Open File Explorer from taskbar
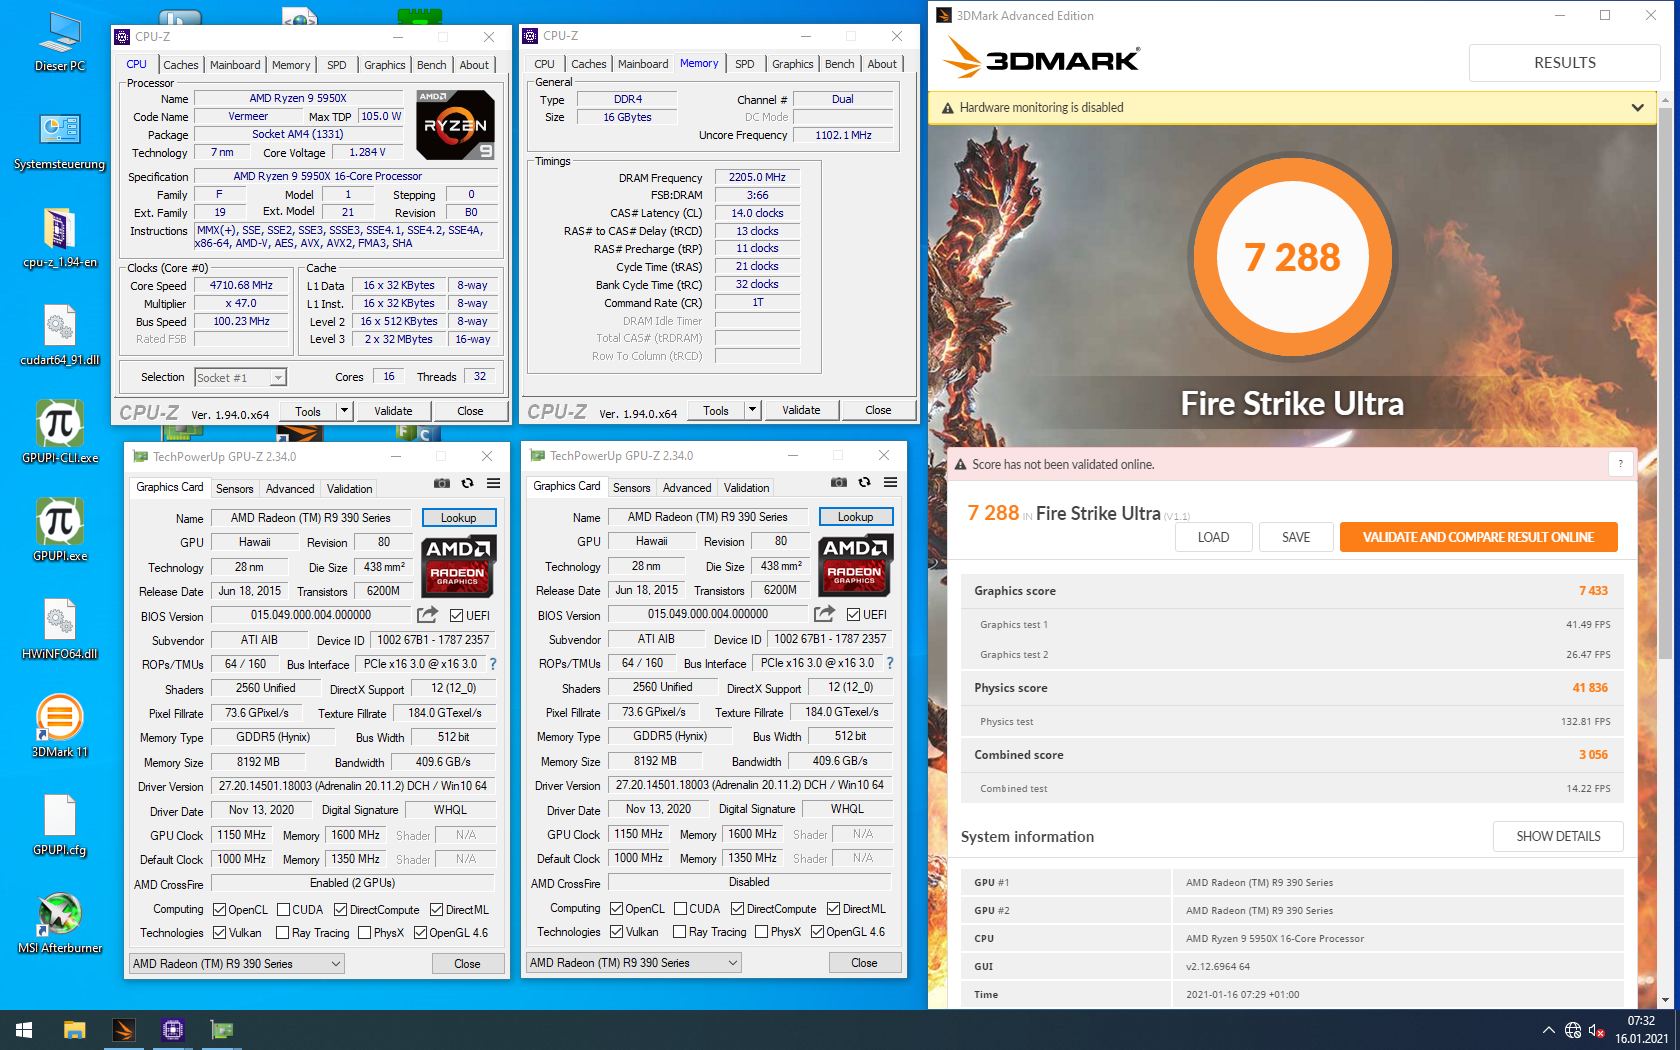The width and height of the screenshot is (1680, 1050). [x=74, y=1030]
